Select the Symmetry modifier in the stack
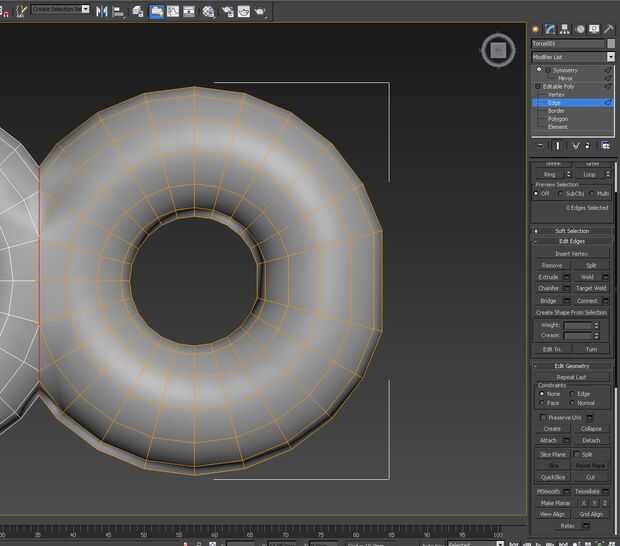This screenshot has width=620, height=546. 563,70
